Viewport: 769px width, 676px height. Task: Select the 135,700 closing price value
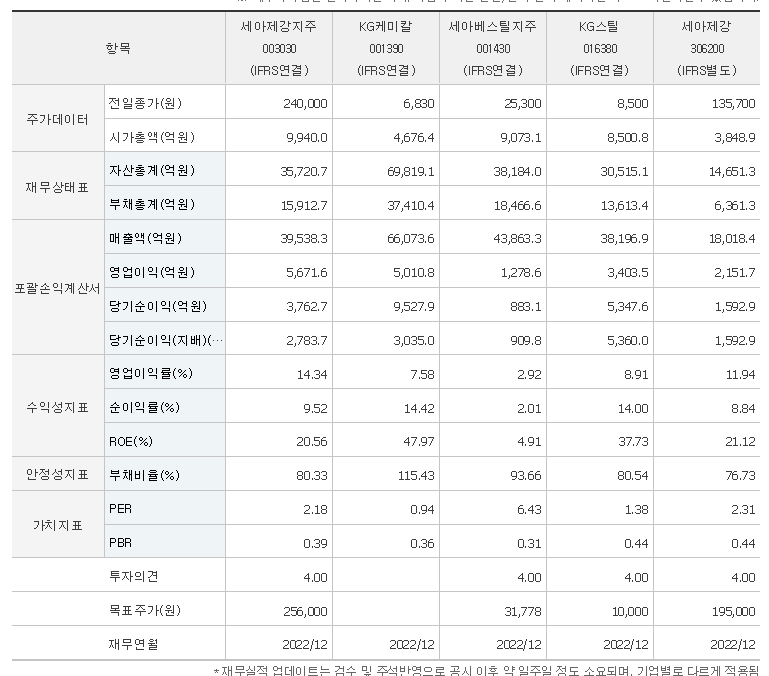(734, 104)
